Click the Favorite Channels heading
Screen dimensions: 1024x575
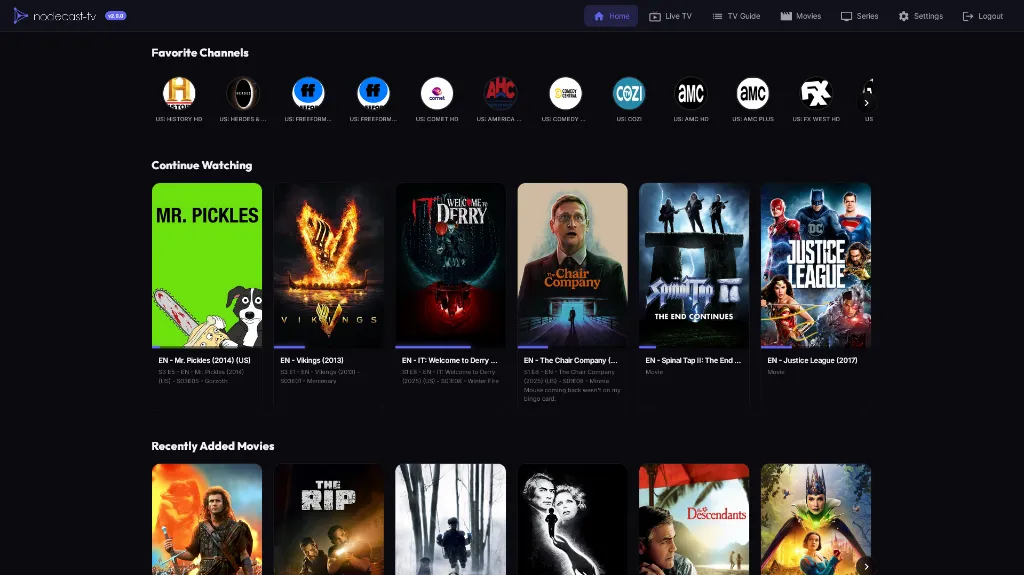pyautogui.click(x=200, y=53)
